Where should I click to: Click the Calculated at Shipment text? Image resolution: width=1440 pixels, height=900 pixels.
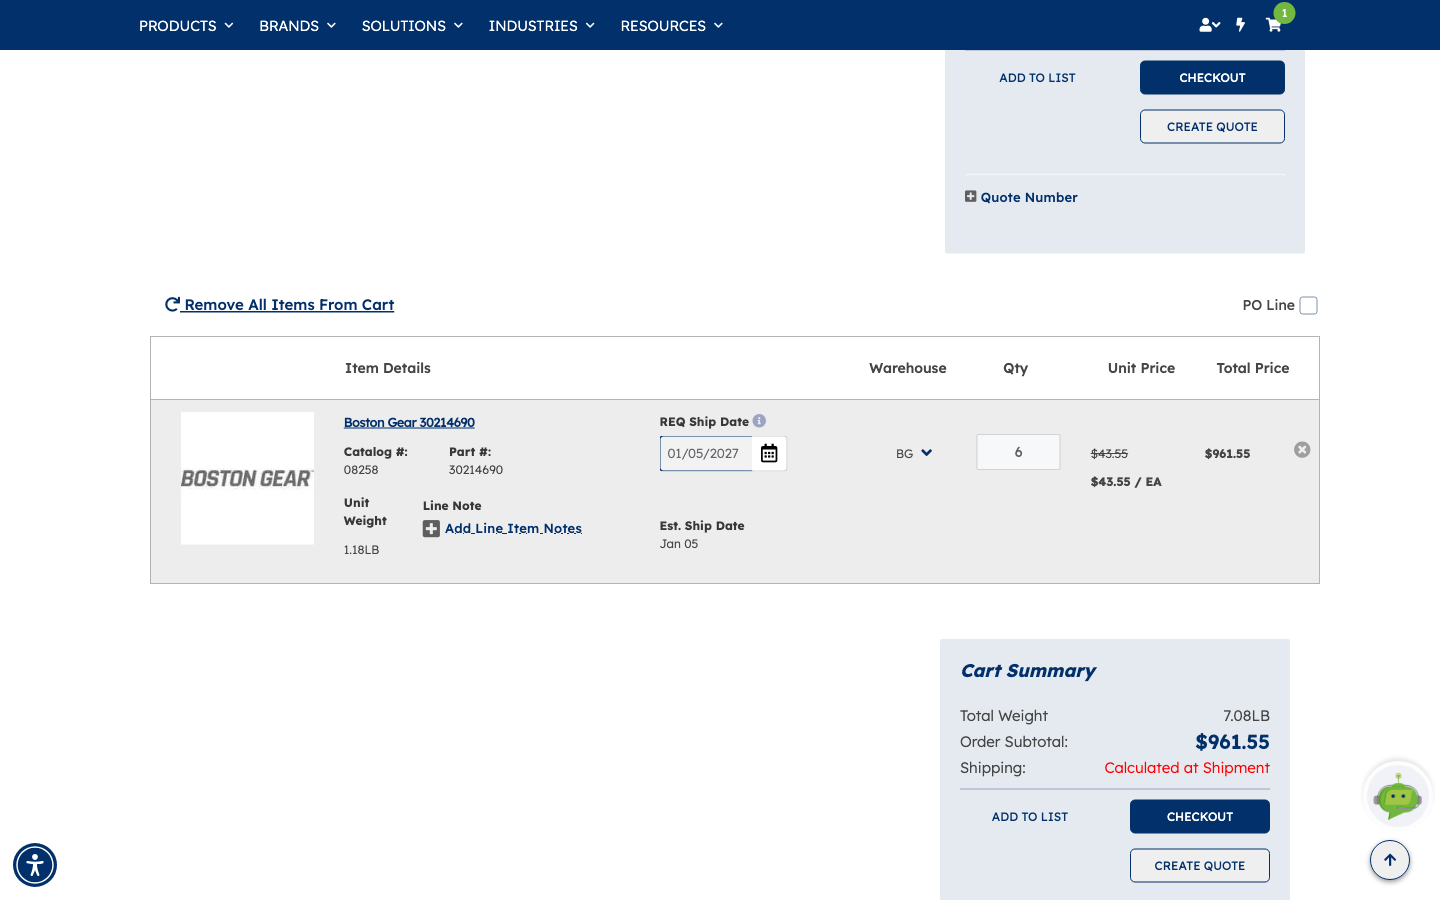[1187, 768]
